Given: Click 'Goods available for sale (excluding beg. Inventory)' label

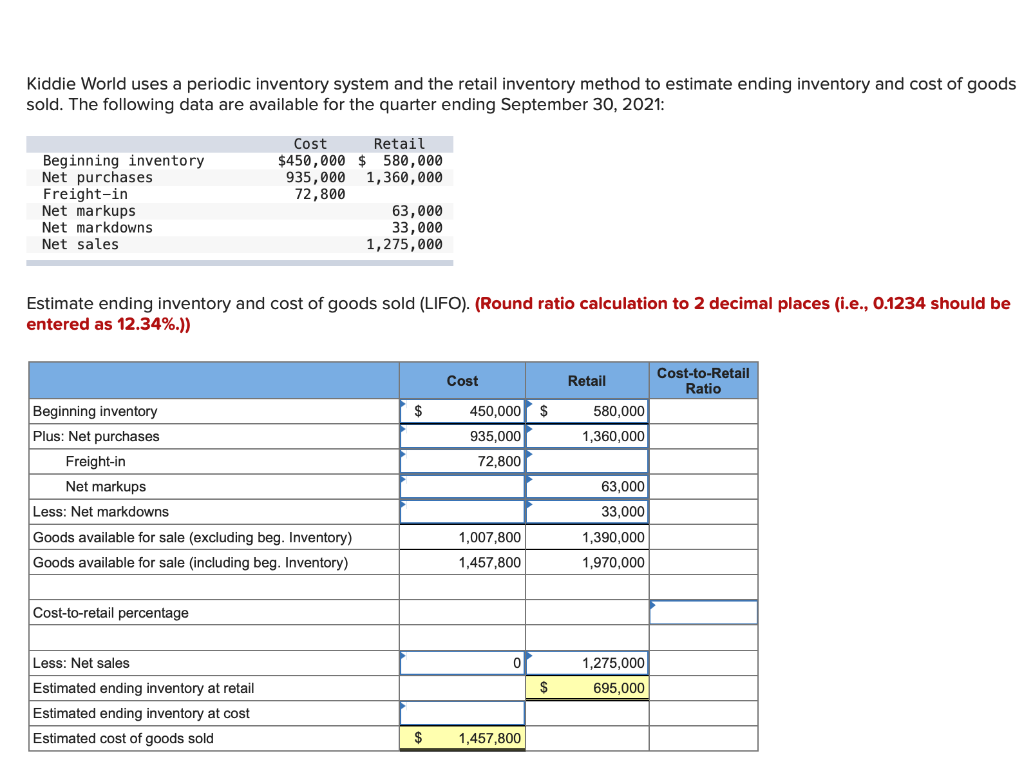Looking at the screenshot, I should coord(193,537).
